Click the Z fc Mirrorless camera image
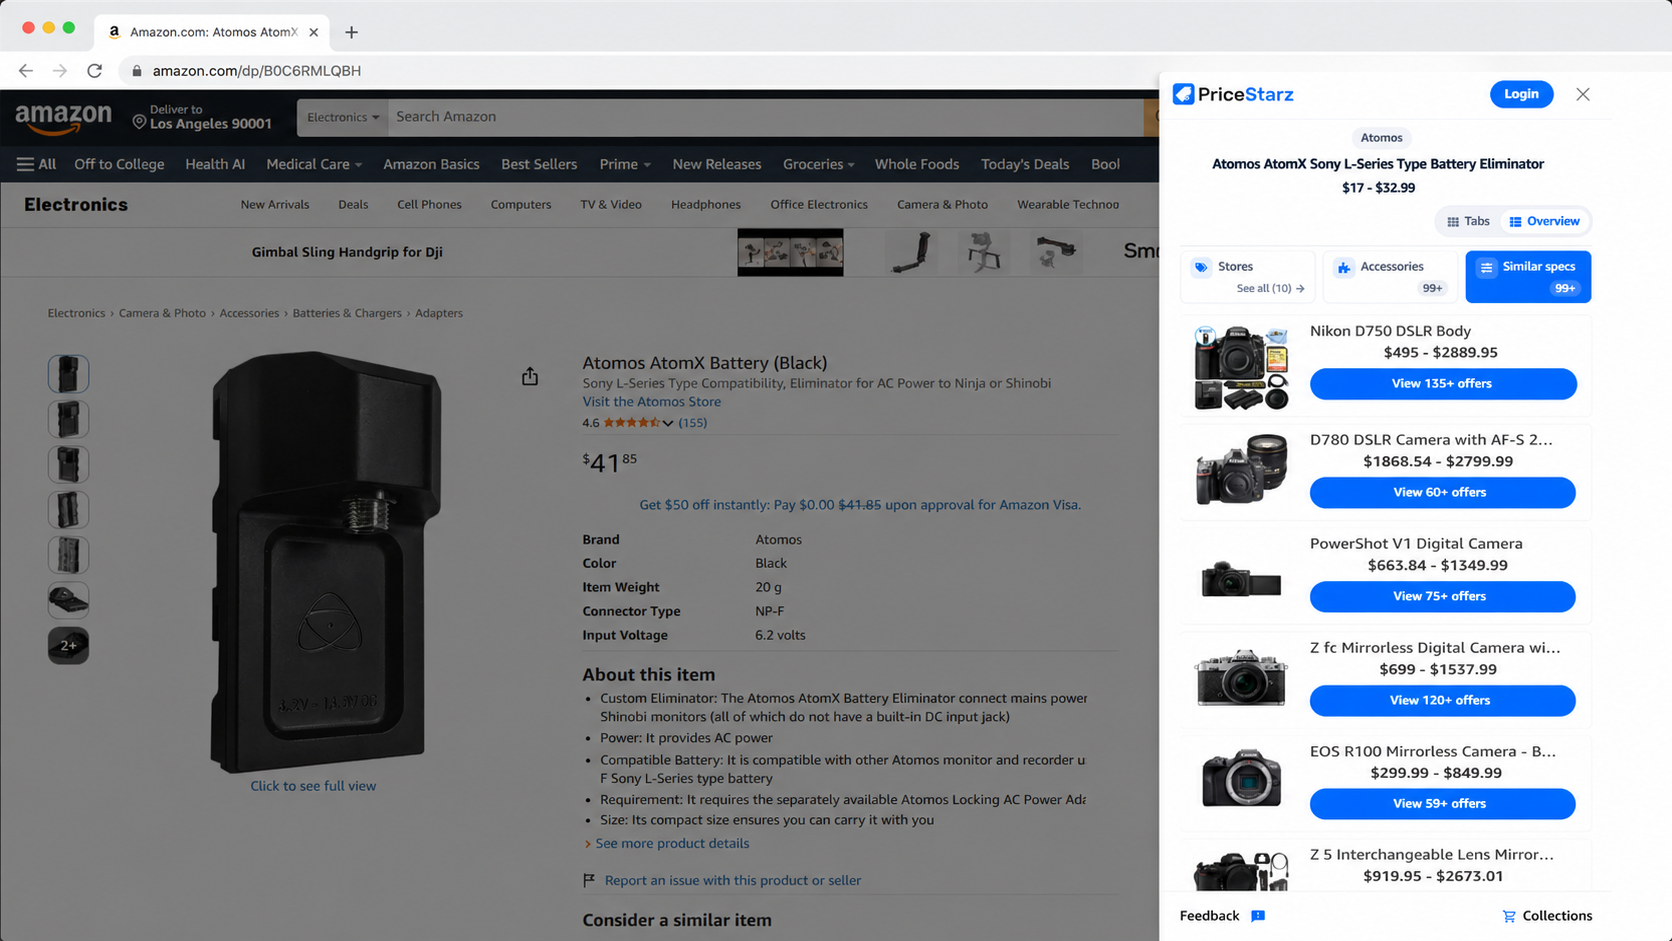The width and height of the screenshot is (1672, 941). 1241,677
